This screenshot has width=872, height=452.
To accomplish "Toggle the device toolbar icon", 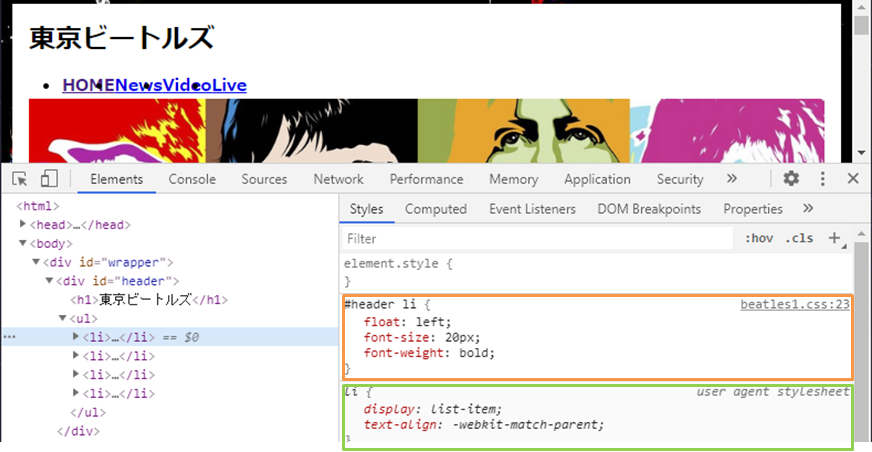I will 49,178.
